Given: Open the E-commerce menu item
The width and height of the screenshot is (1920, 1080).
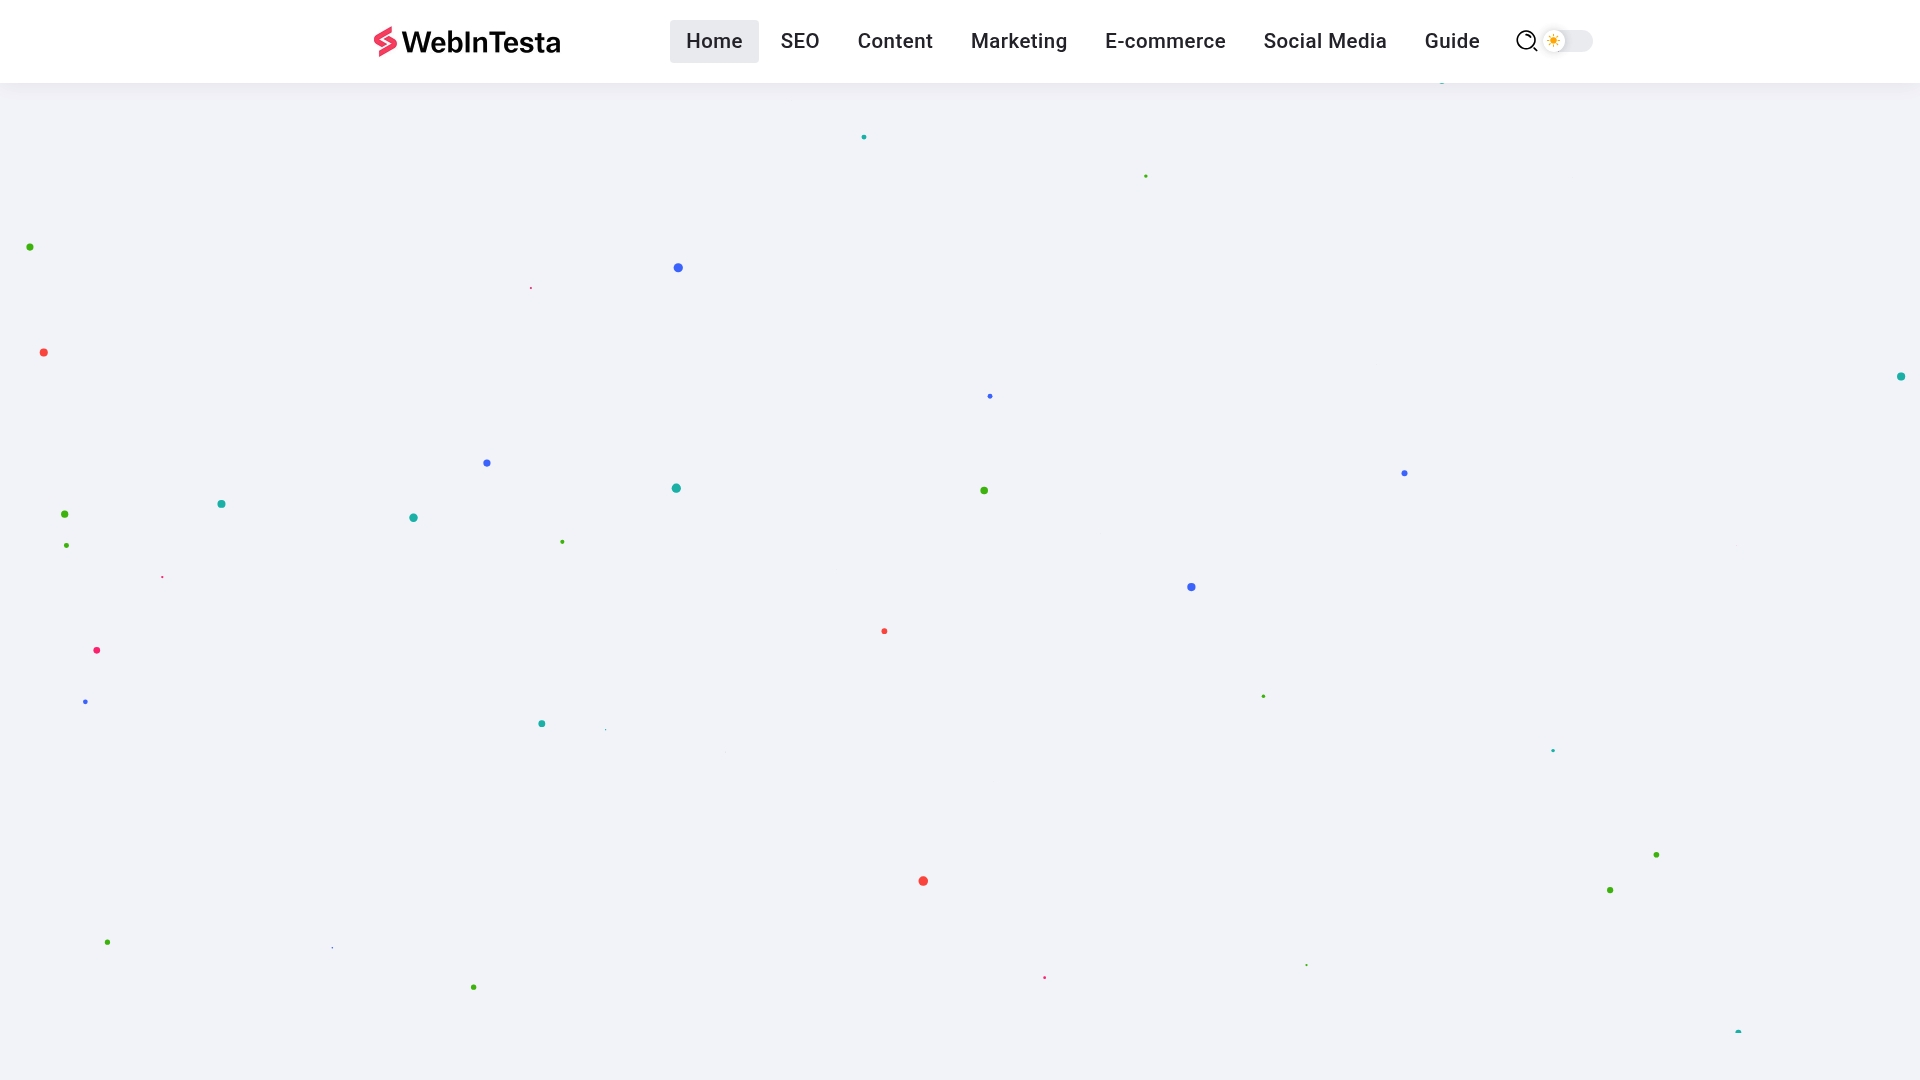Looking at the screenshot, I should point(1165,41).
